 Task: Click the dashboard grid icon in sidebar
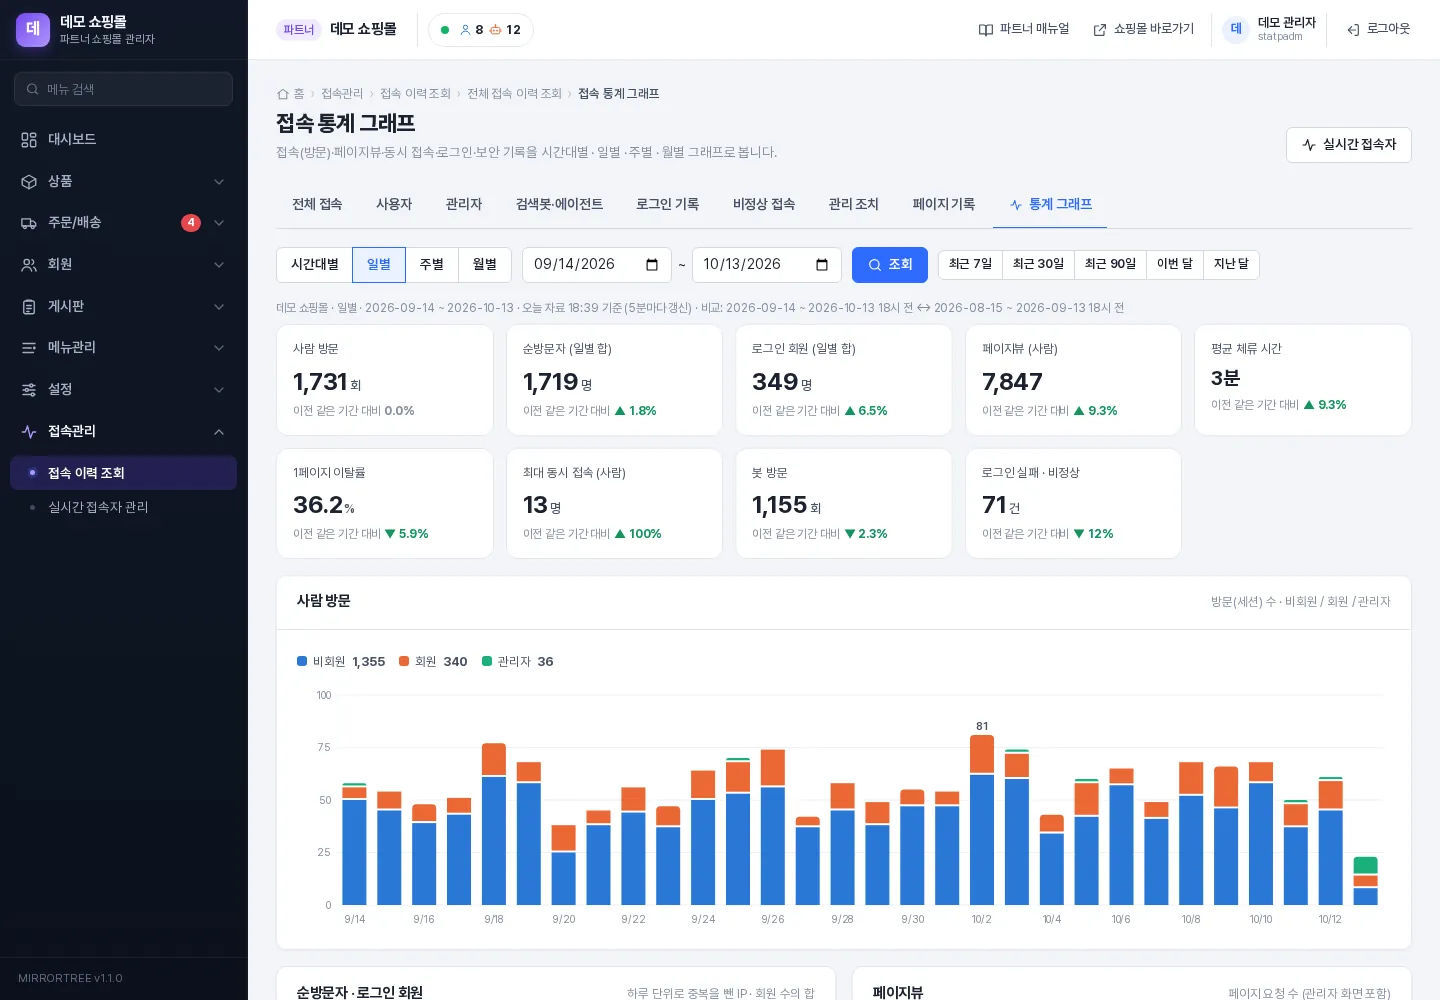coord(29,140)
